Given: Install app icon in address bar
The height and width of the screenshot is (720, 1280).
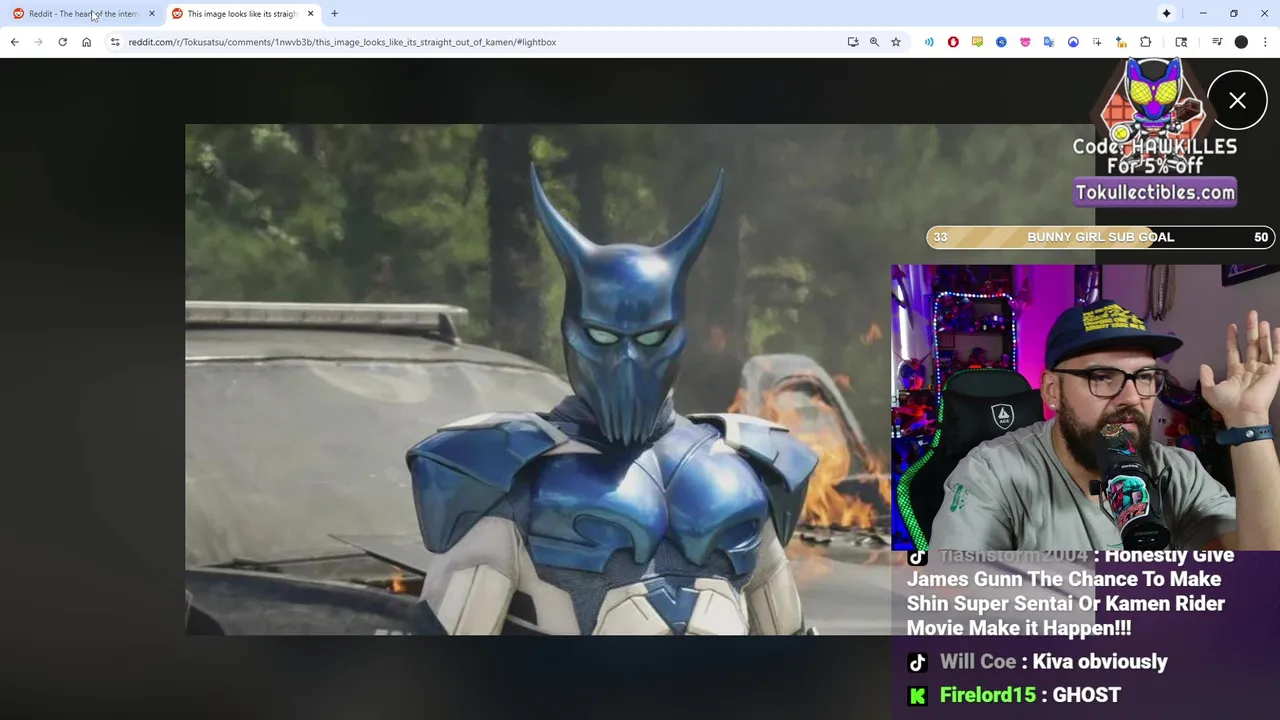Looking at the screenshot, I should [x=852, y=42].
